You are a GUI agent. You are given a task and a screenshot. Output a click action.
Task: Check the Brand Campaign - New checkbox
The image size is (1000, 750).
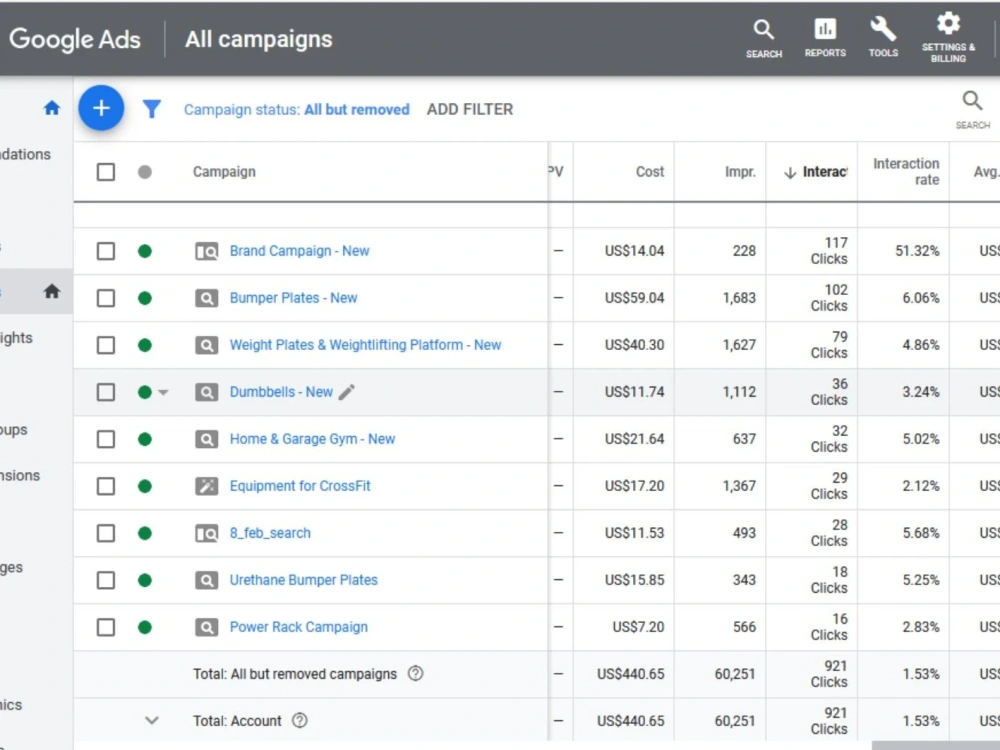(x=106, y=251)
